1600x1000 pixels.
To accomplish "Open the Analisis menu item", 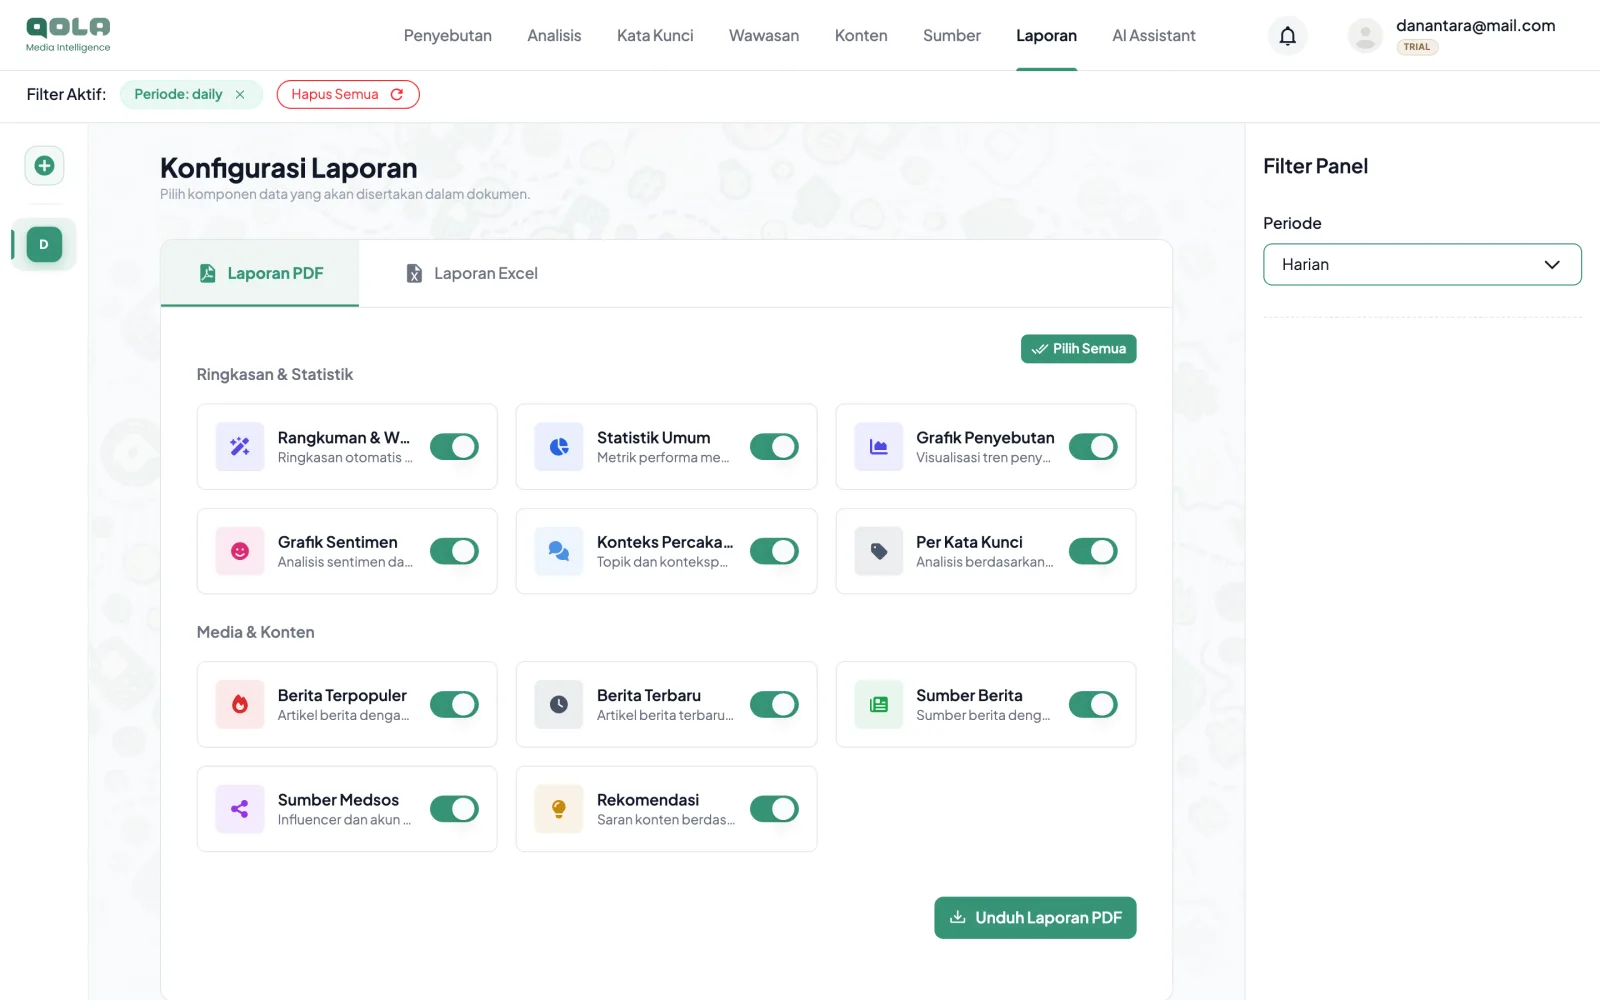I will pyautogui.click(x=554, y=36).
